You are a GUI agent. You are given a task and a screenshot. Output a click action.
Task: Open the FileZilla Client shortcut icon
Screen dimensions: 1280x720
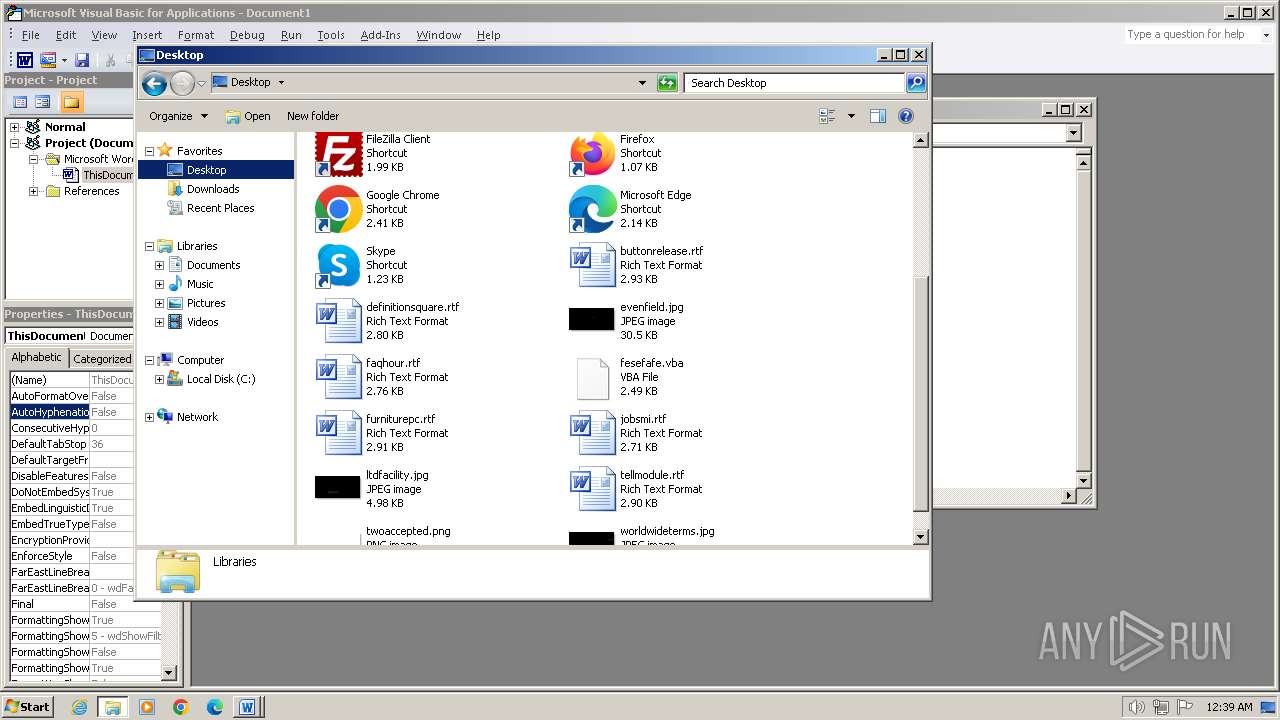coord(338,154)
